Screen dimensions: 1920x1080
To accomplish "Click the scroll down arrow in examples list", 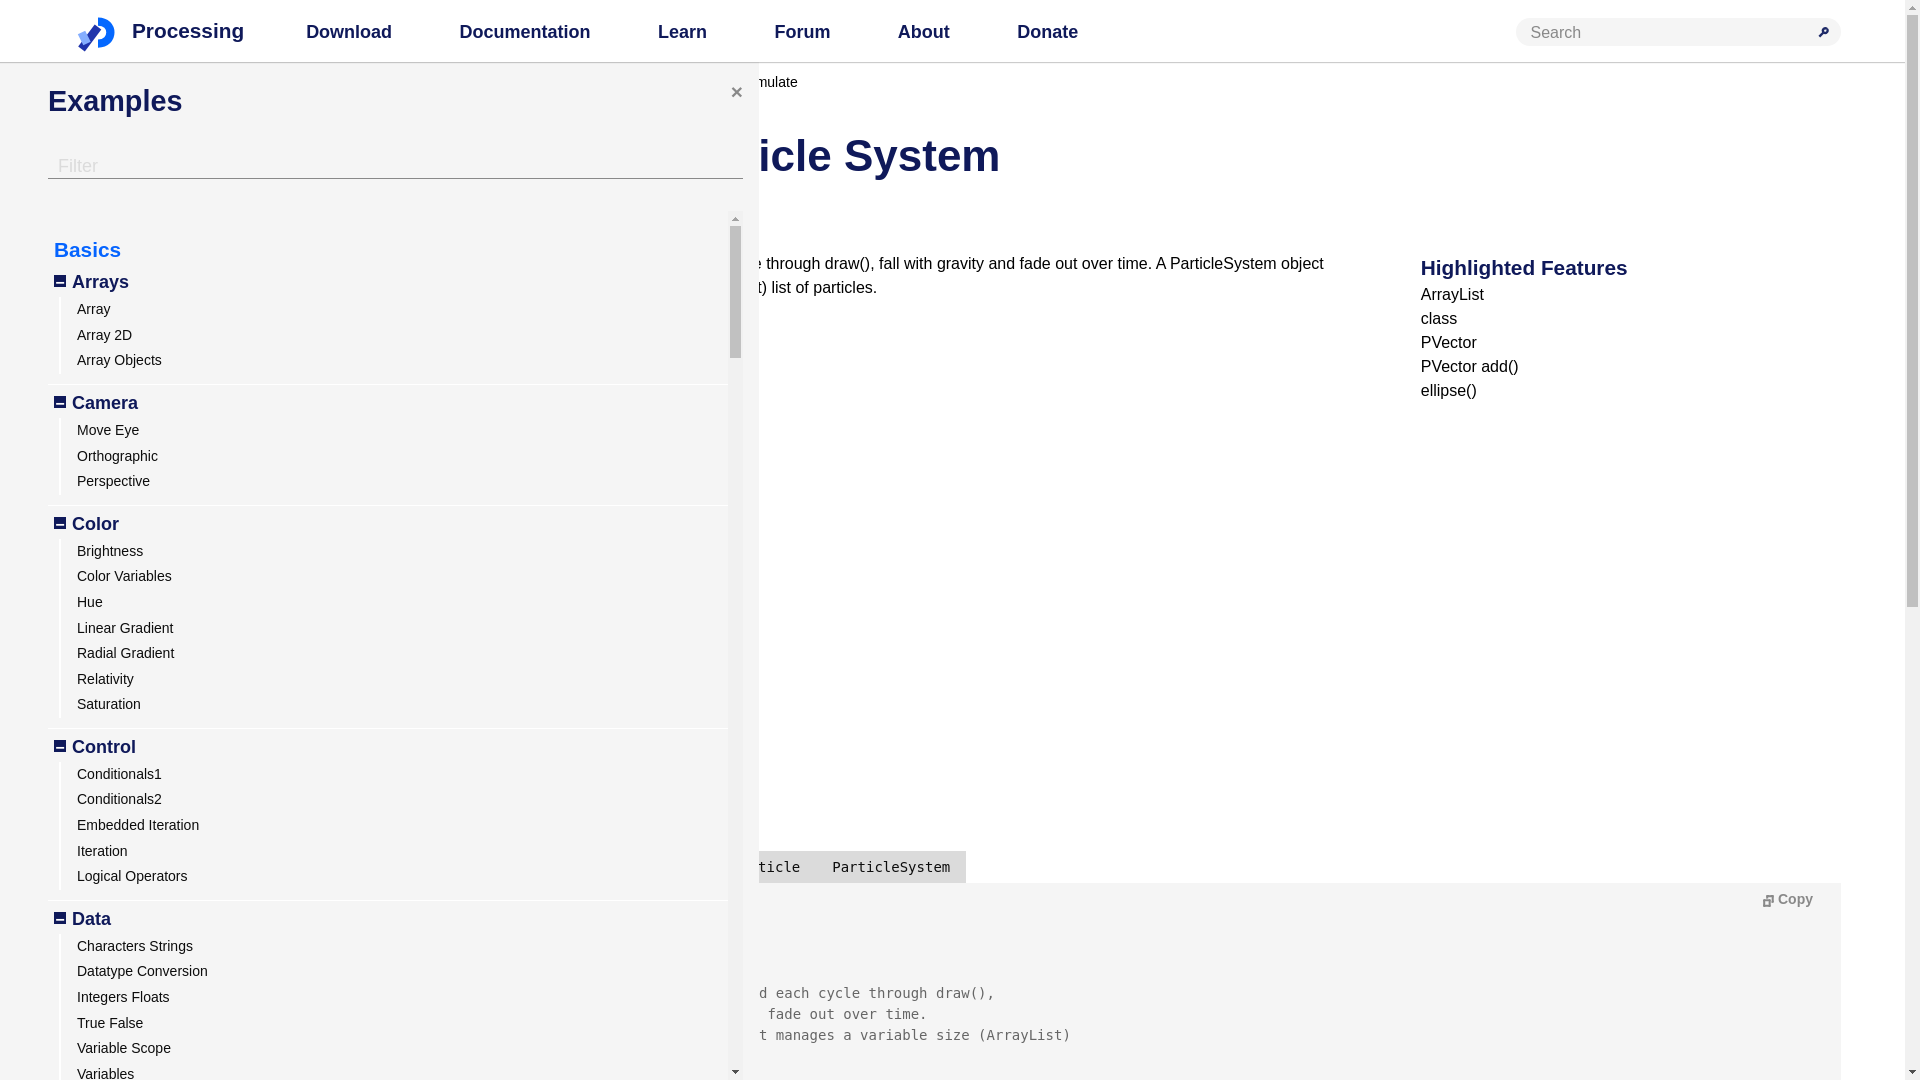I will point(735,1071).
